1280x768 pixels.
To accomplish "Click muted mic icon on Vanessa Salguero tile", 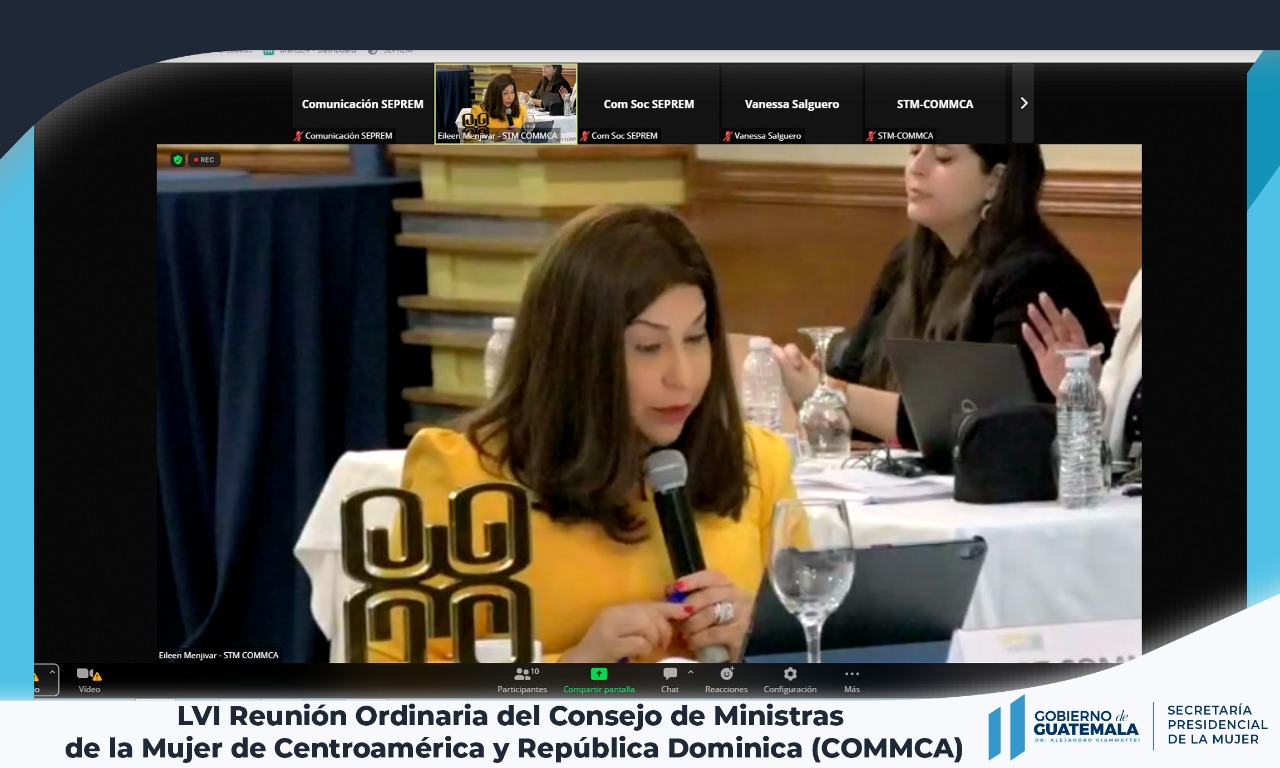I will tap(728, 136).
